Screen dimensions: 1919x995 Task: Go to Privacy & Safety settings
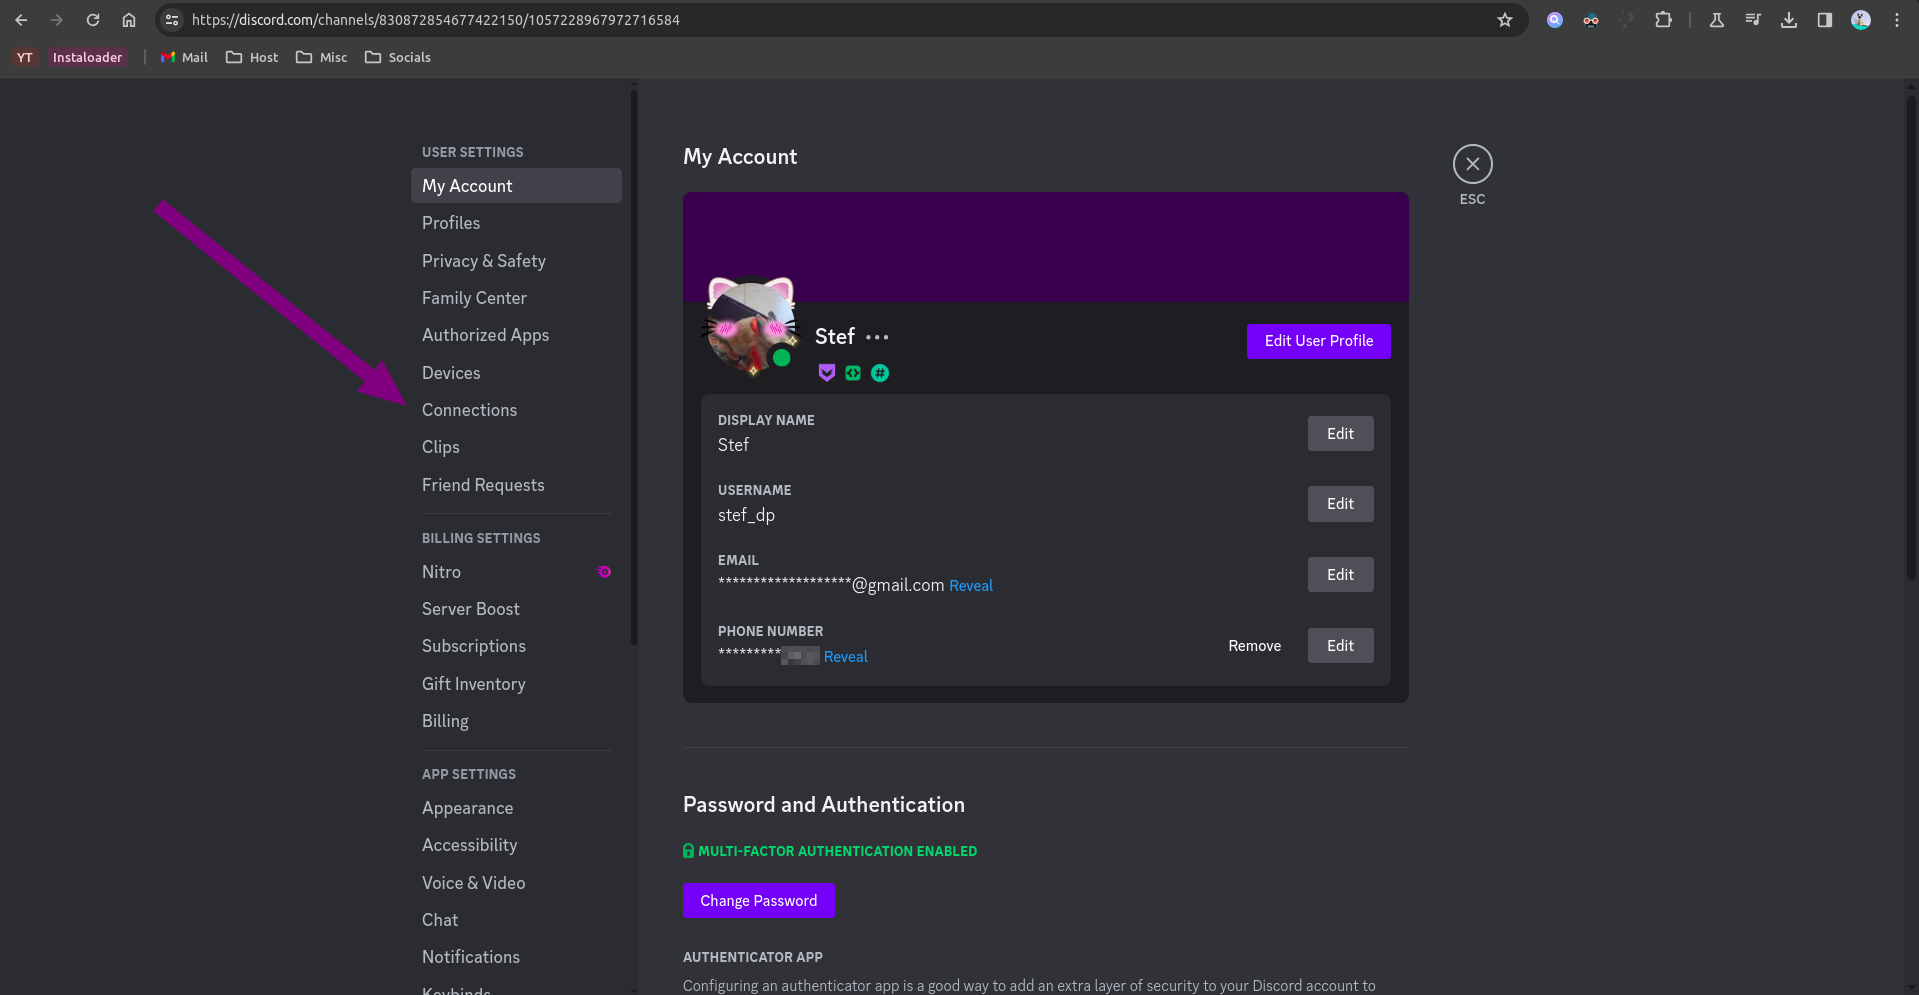483,261
